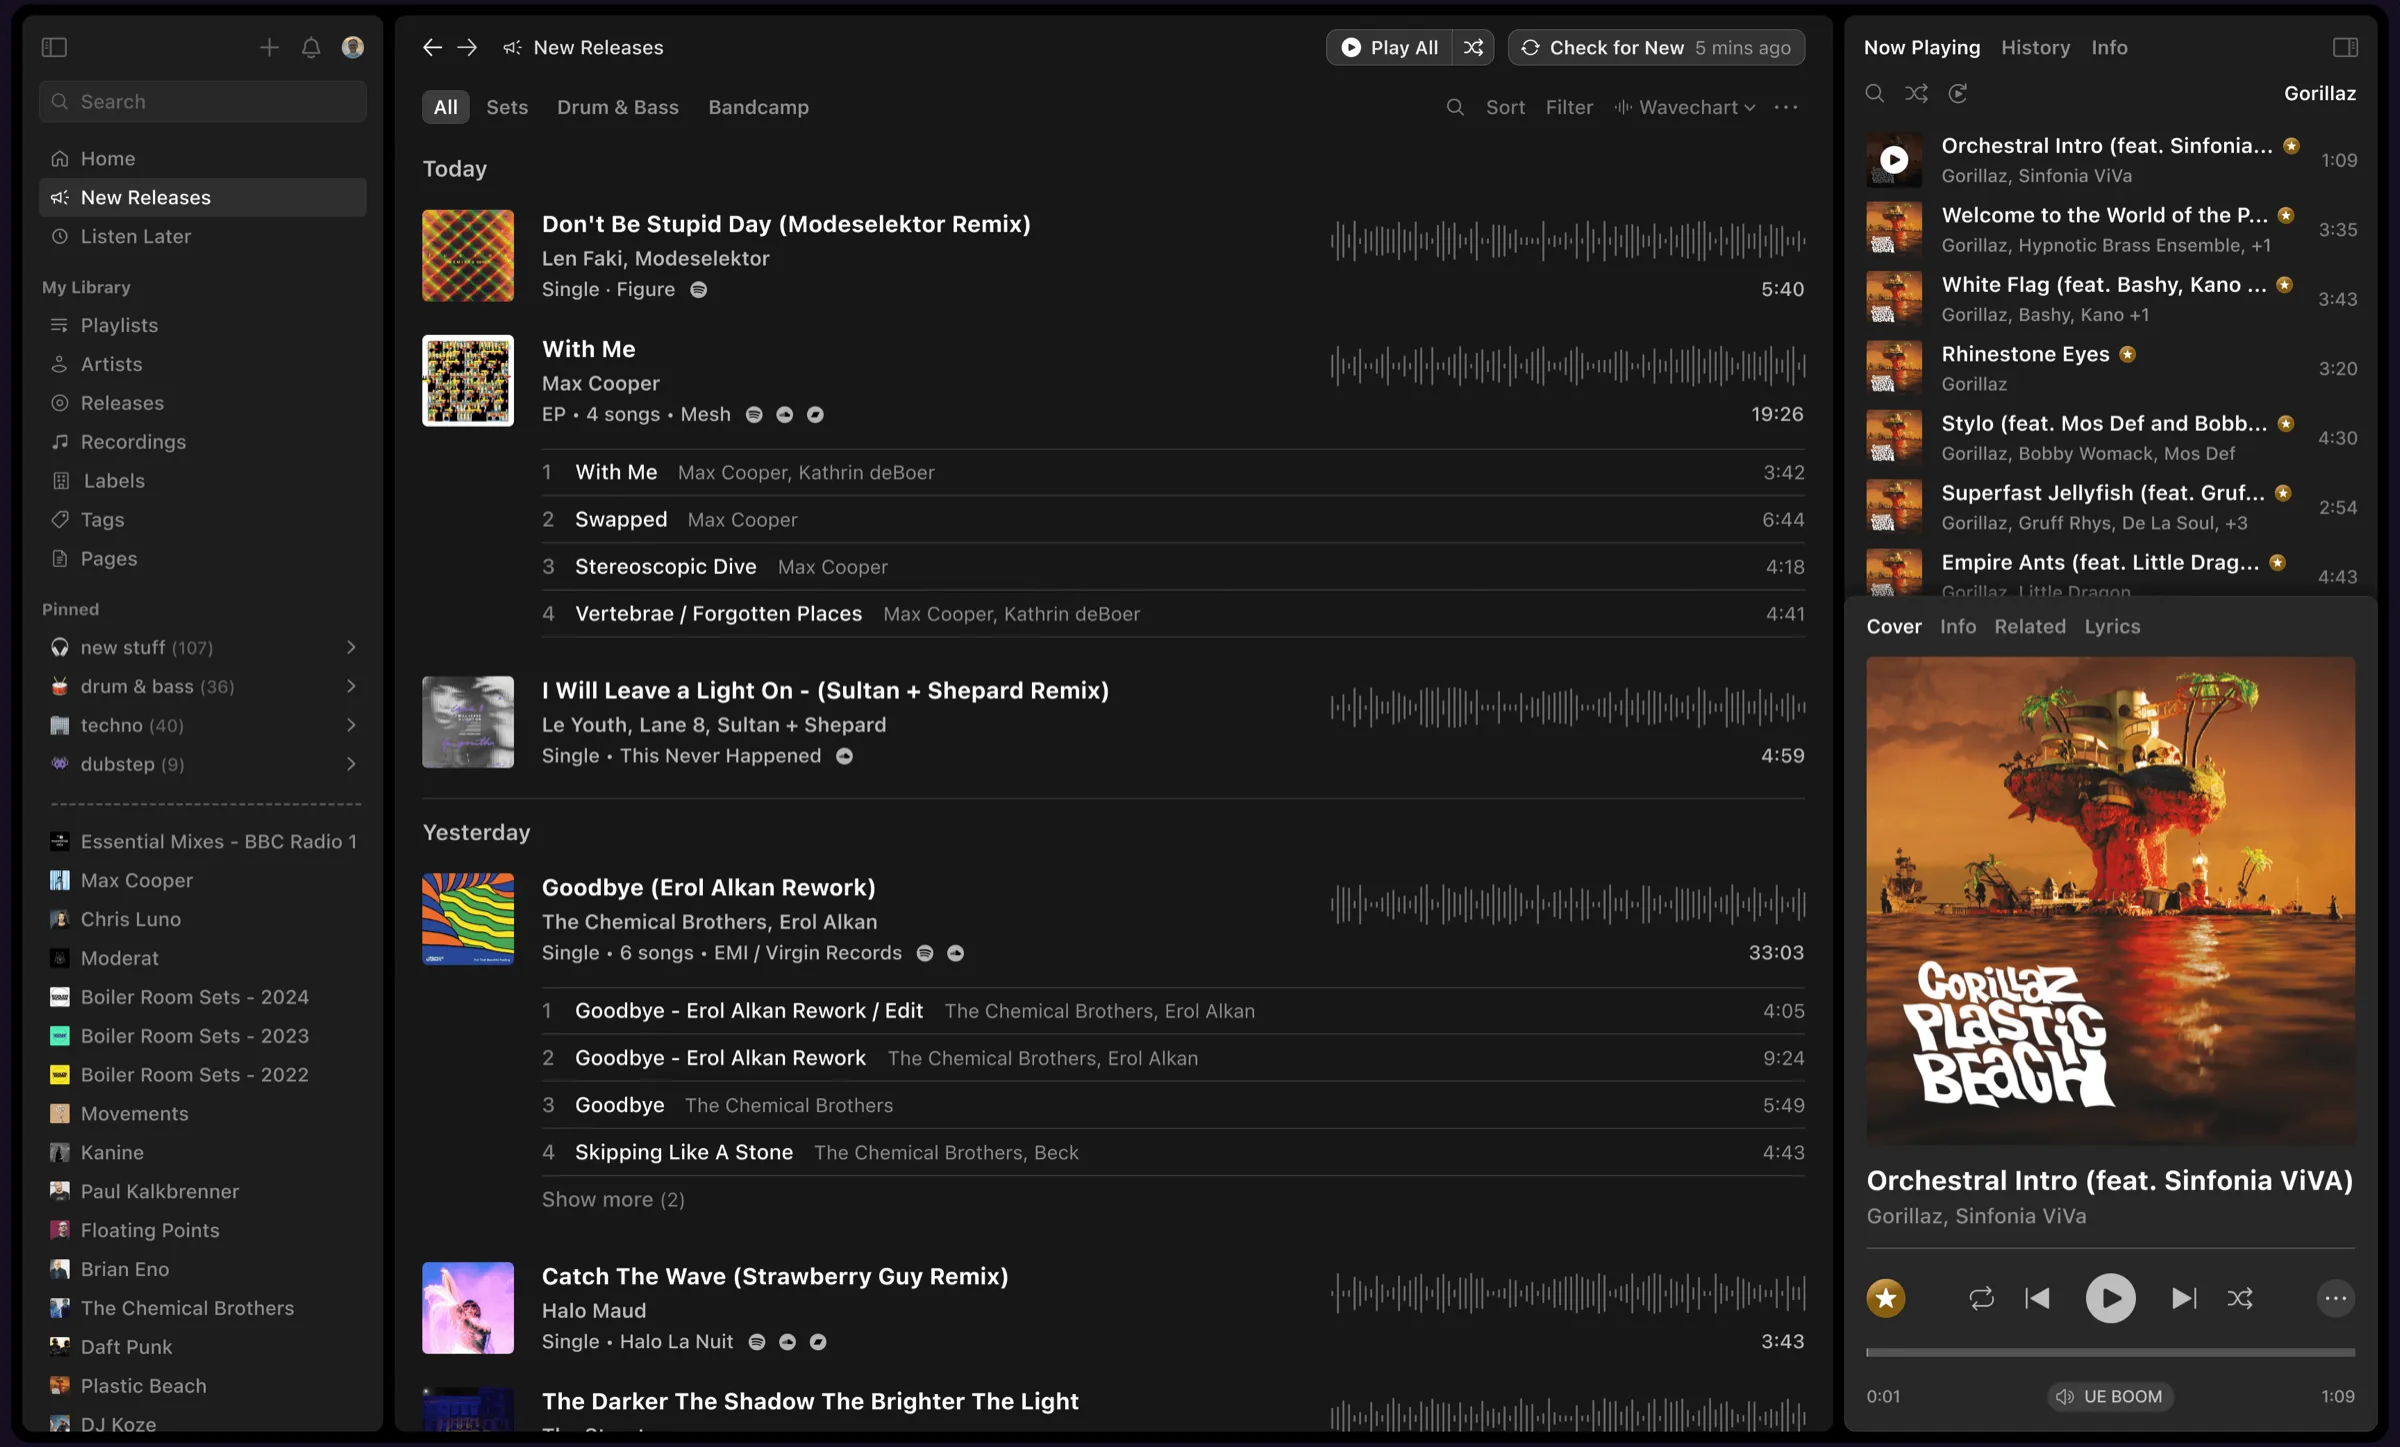2400x1447 pixels.
Task: Expand the dubstep pinned playlist
Action: 351,764
